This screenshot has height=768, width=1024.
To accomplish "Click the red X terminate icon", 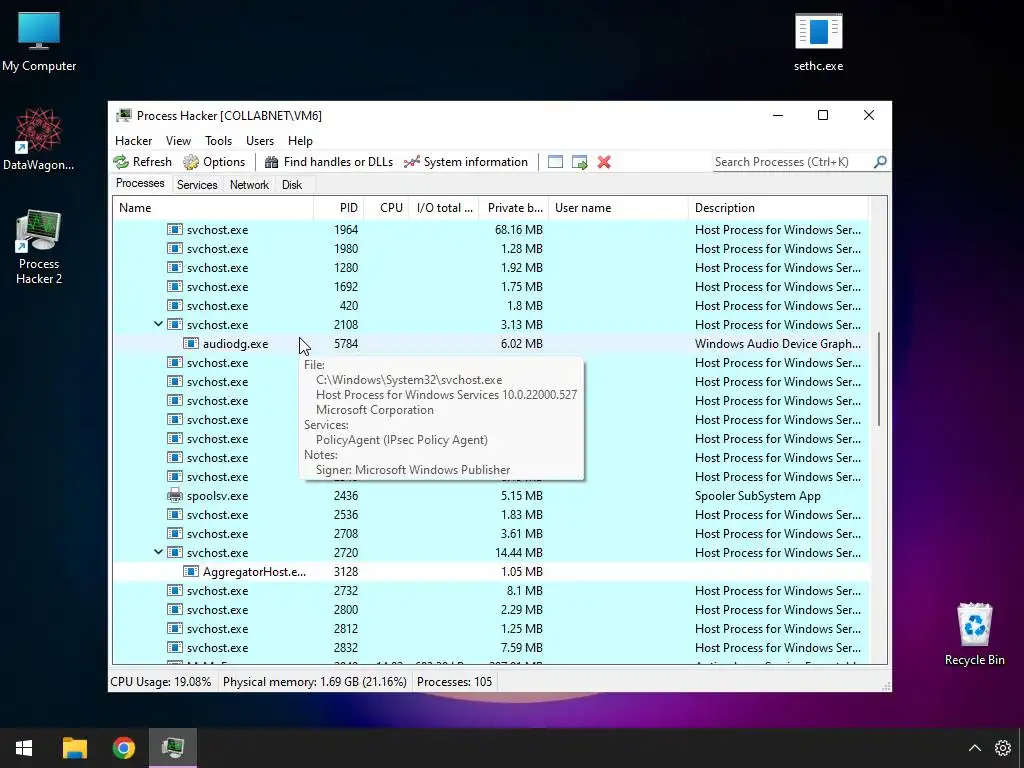I will tap(604, 162).
